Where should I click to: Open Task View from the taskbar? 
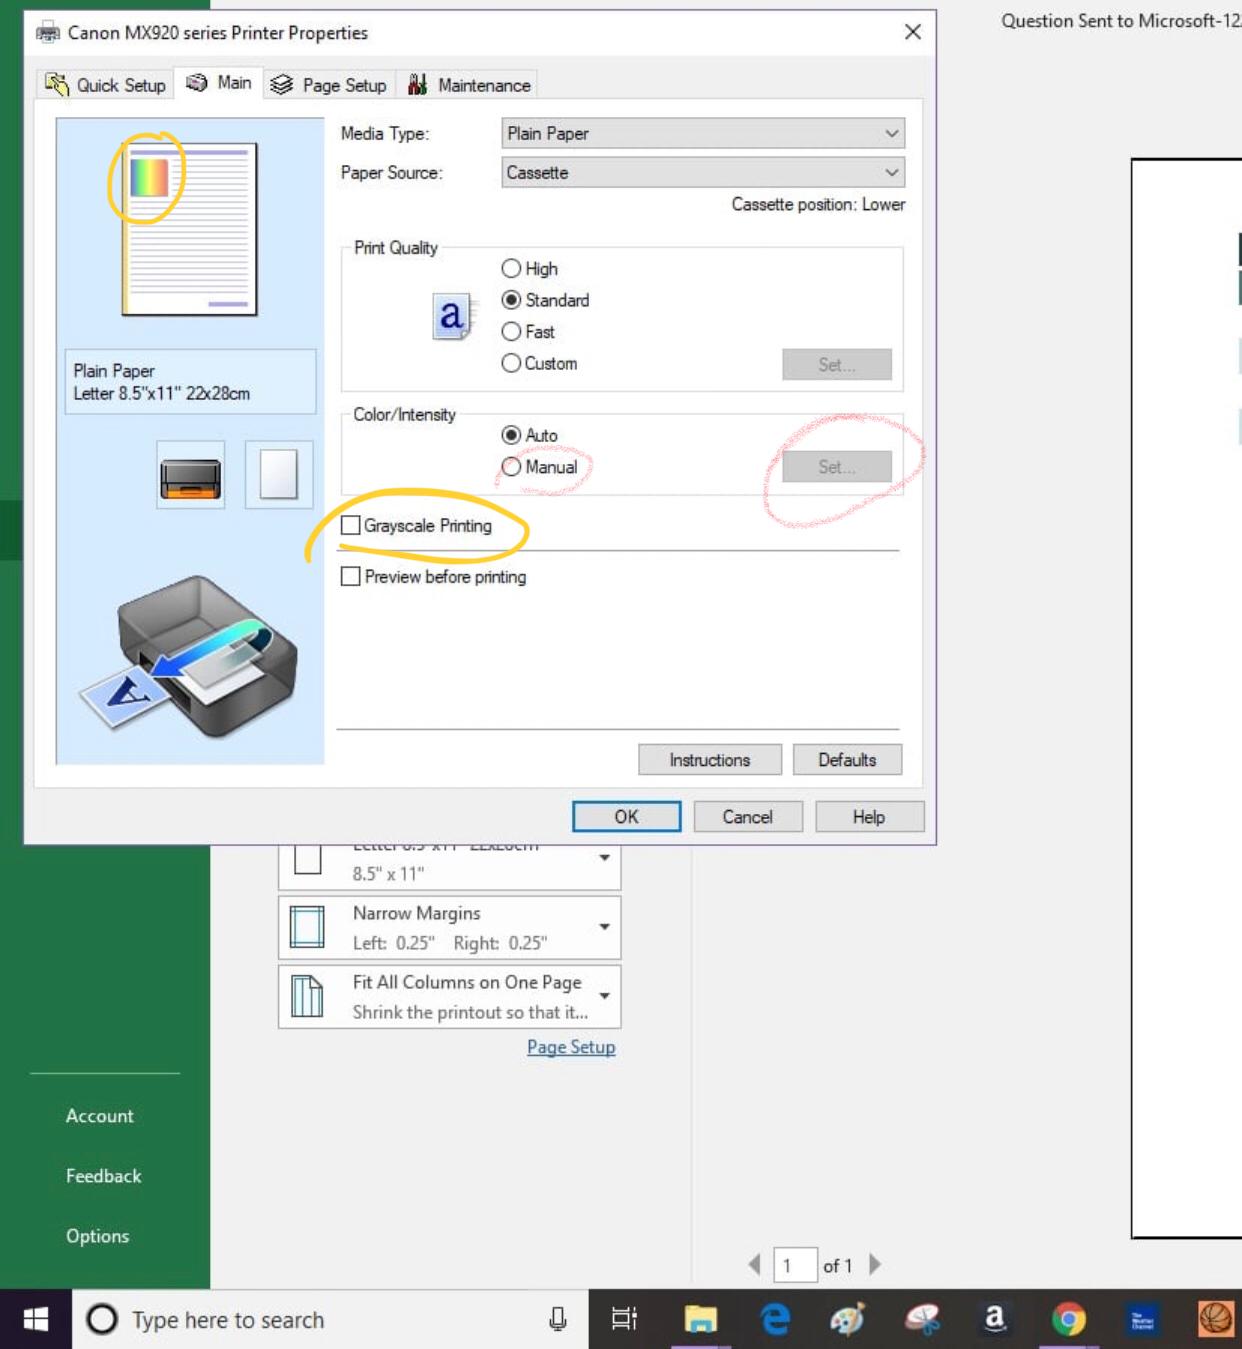click(624, 1320)
